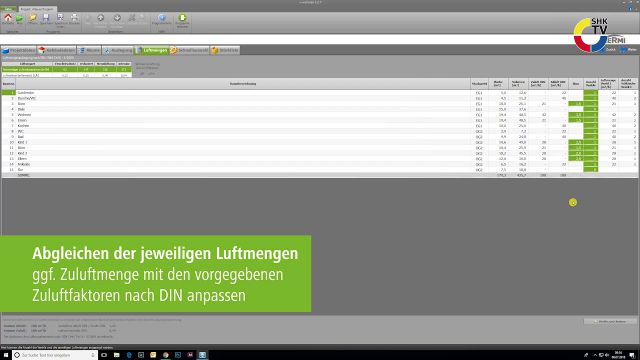This screenshot has height=360, width=640.
Task: Switch to the Projektdaten tab
Action: point(18,50)
